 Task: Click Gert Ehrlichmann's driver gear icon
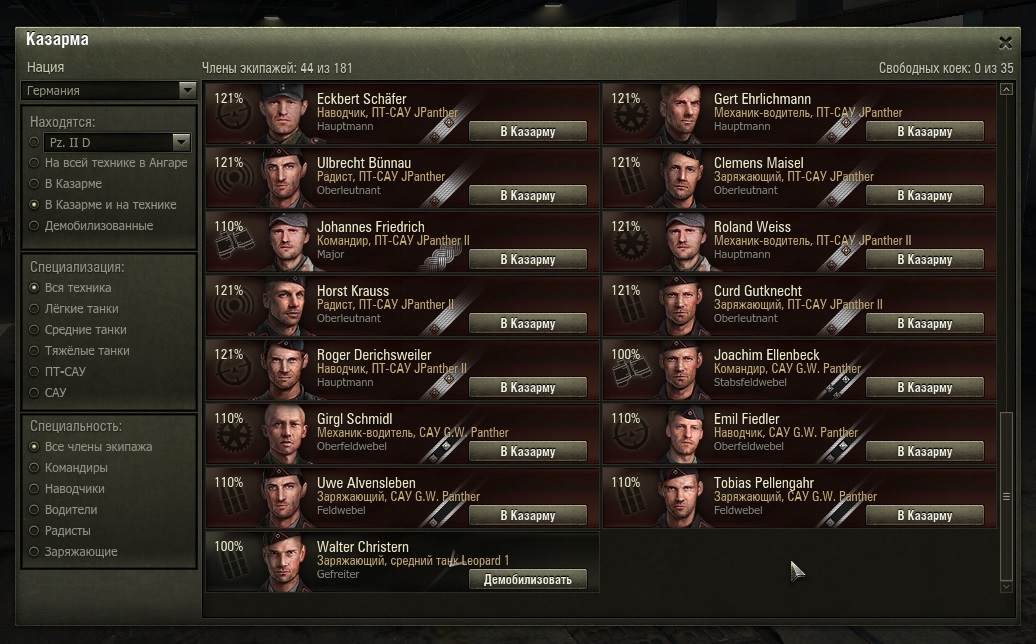coord(630,118)
